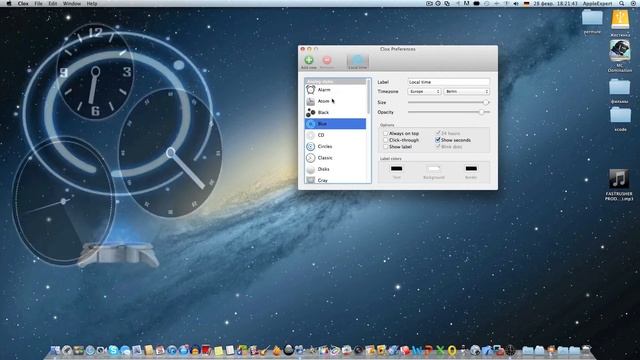This screenshot has height=360, width=640.
Task: Open Finder from the Dock
Action: point(55,350)
